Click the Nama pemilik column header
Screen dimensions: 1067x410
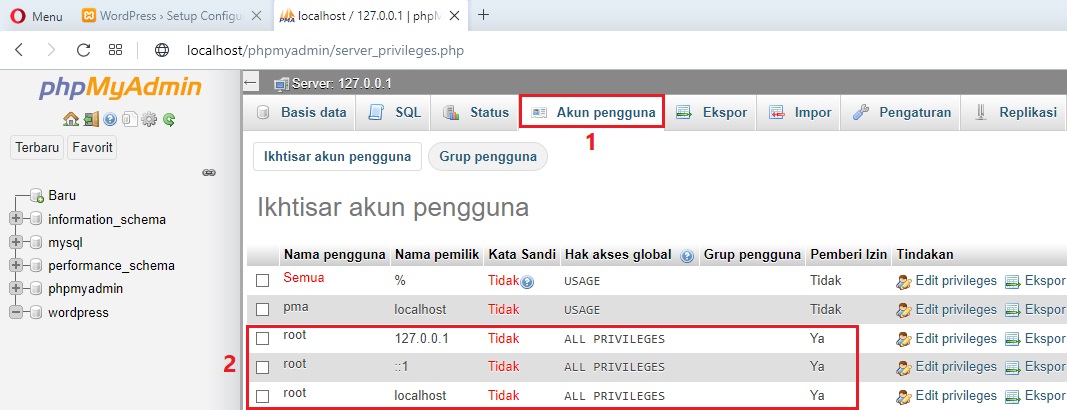tap(437, 255)
